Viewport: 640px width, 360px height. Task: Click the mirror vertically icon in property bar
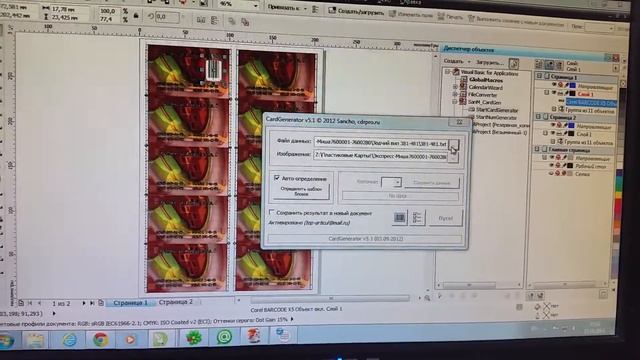[214, 20]
